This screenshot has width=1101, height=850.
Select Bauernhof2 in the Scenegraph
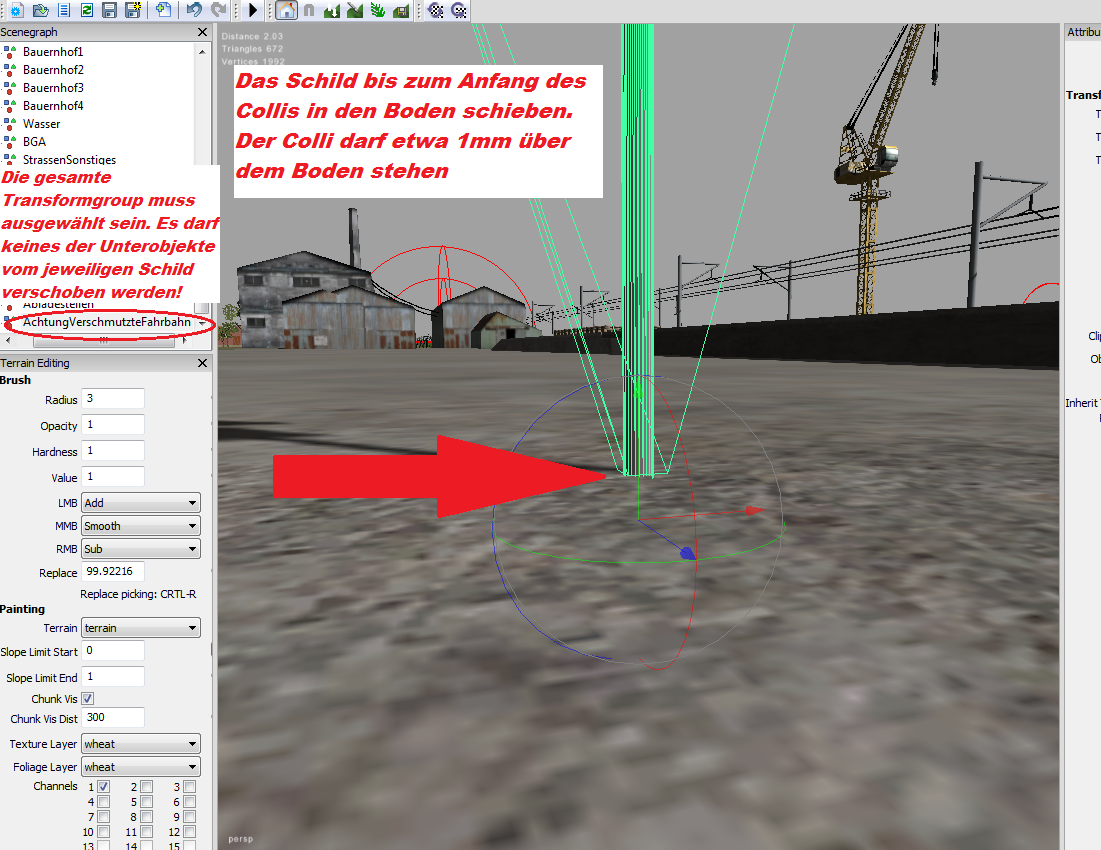[x=53, y=70]
